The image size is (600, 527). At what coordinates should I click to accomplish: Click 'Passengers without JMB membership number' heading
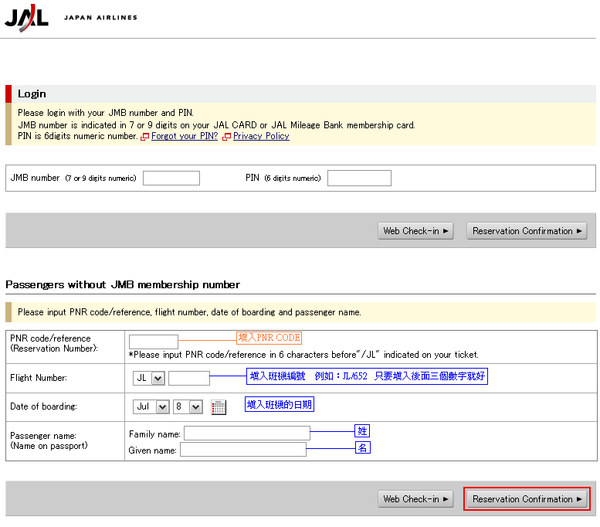(x=123, y=285)
